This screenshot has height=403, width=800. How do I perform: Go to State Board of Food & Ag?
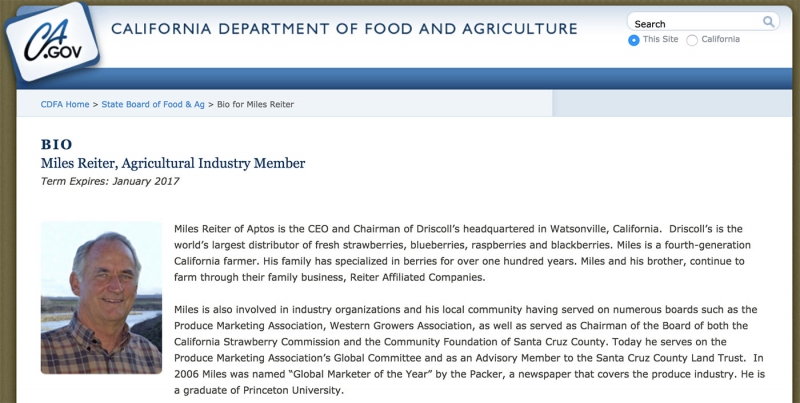(153, 104)
